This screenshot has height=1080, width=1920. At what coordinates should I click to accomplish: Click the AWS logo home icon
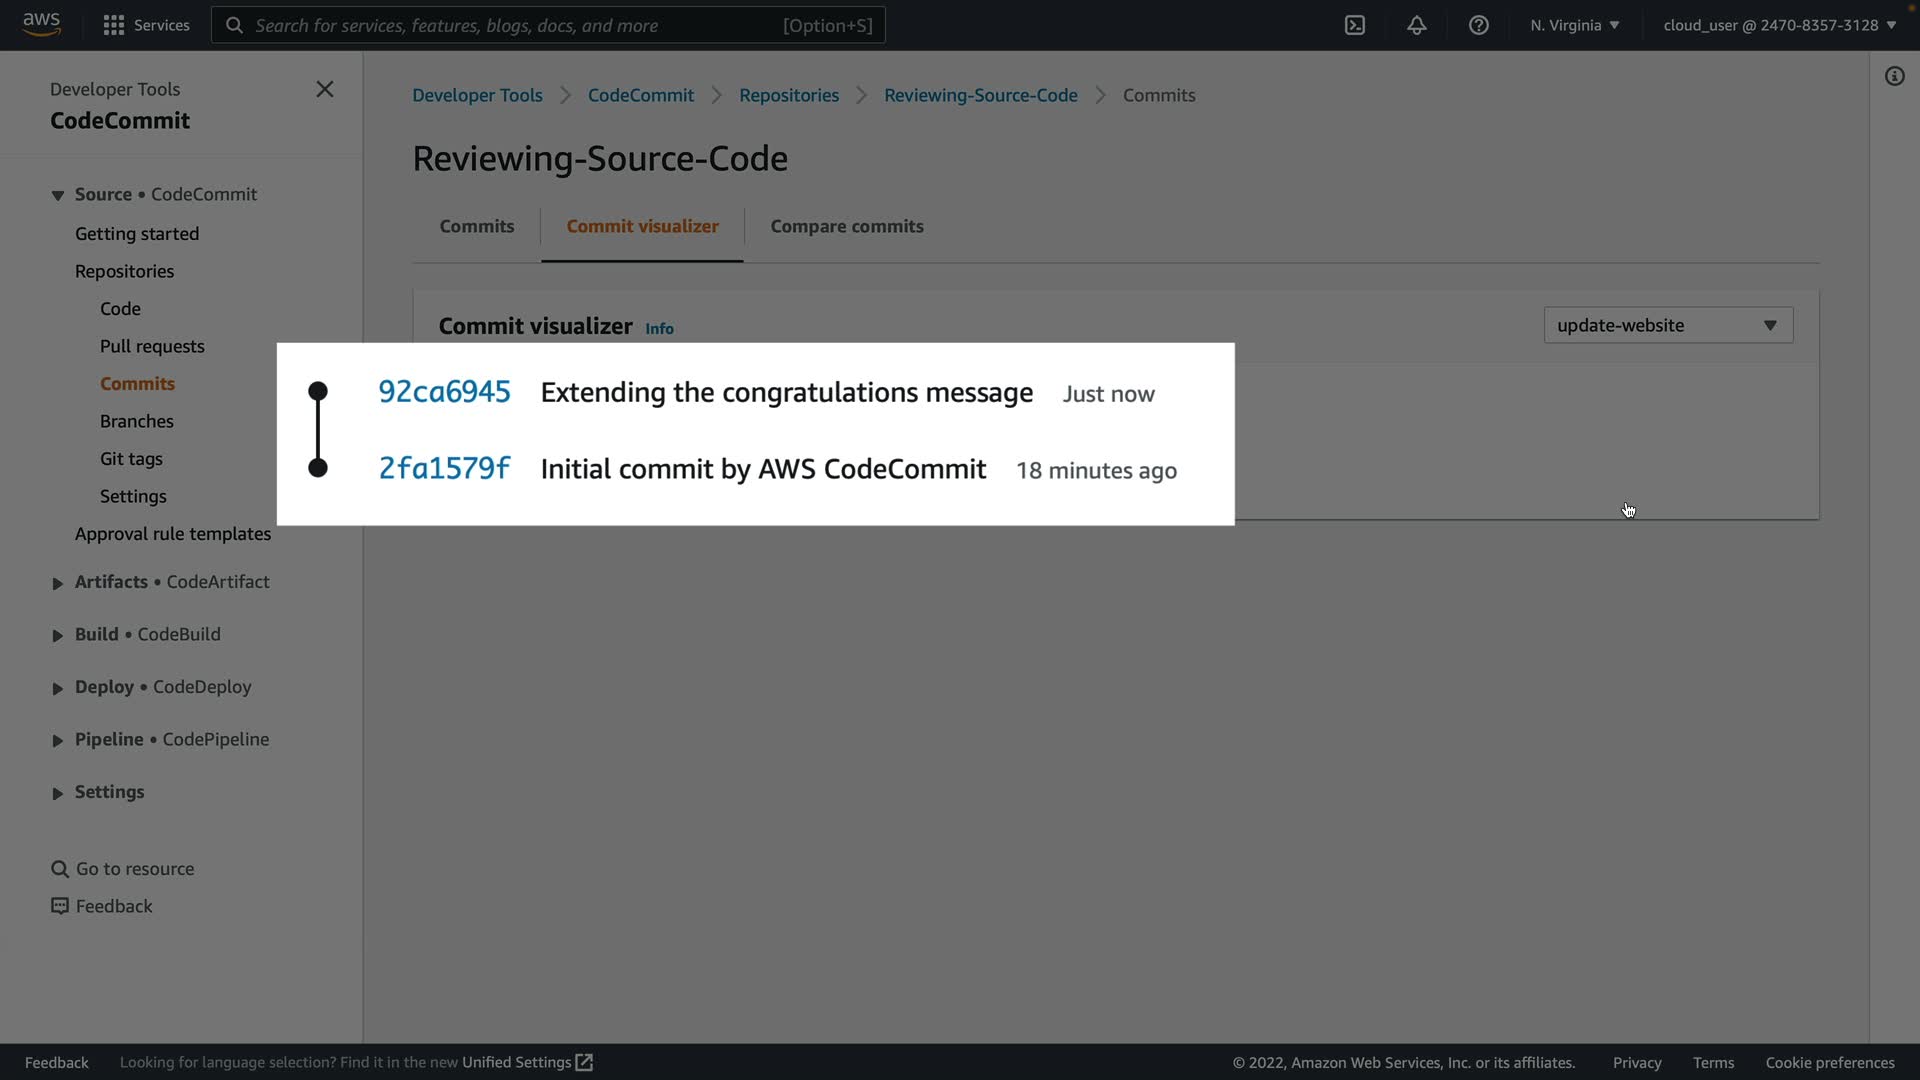pyautogui.click(x=41, y=24)
